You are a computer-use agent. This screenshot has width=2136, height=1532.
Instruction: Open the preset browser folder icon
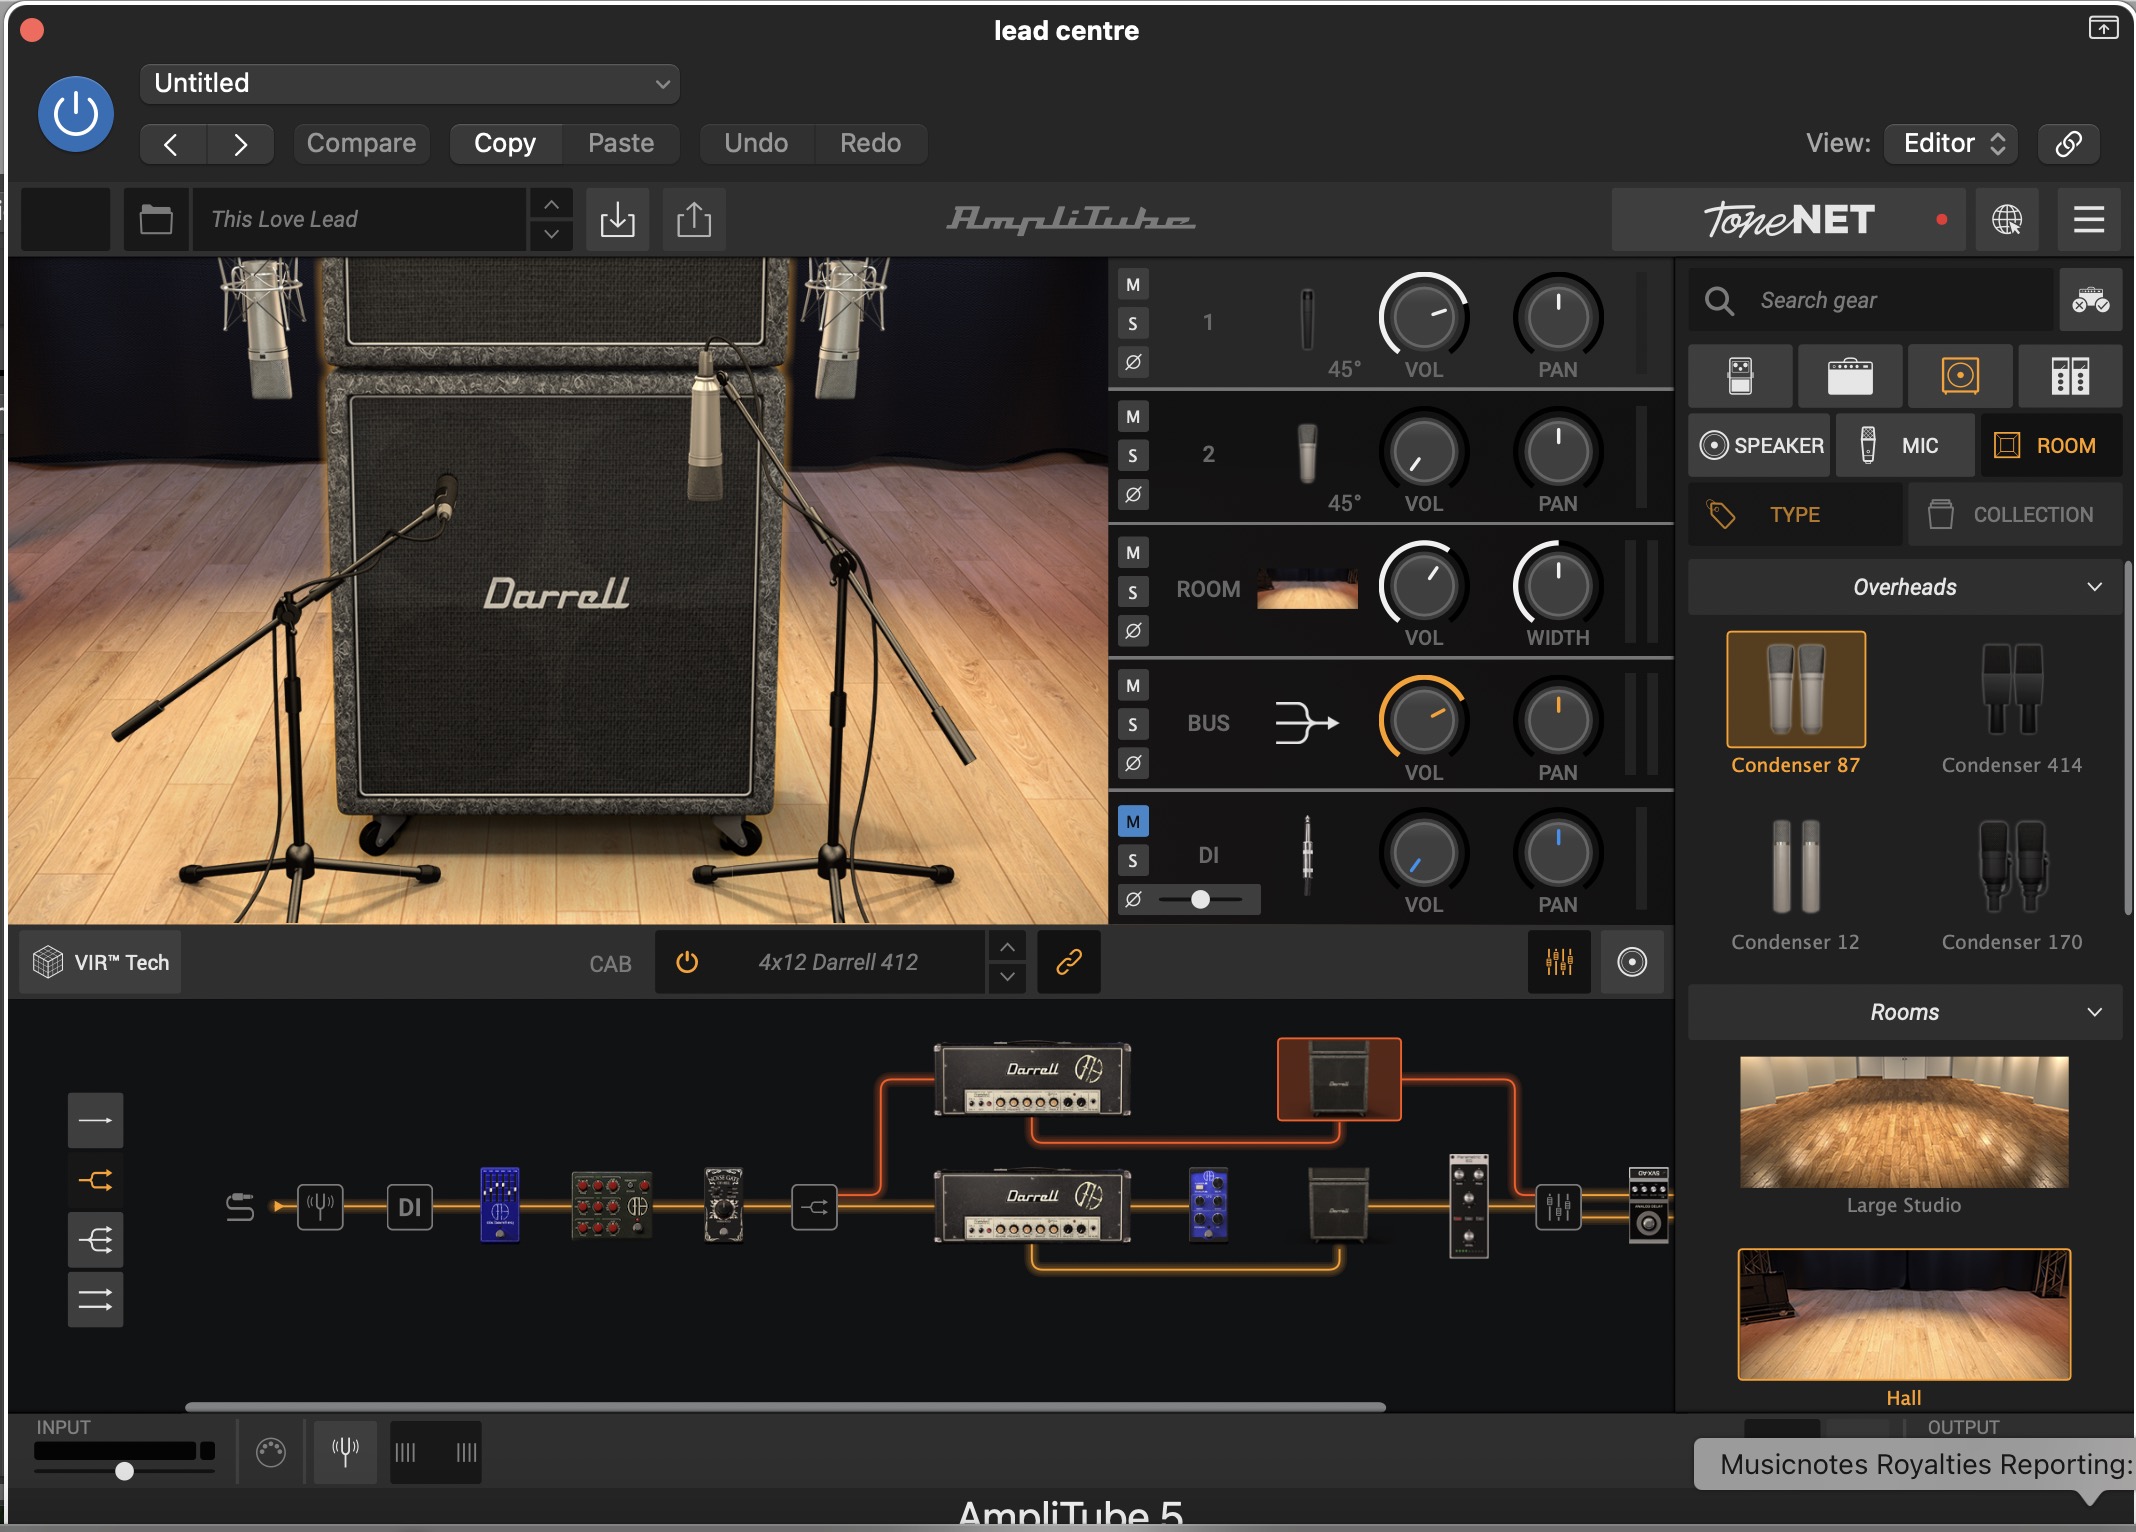156,219
